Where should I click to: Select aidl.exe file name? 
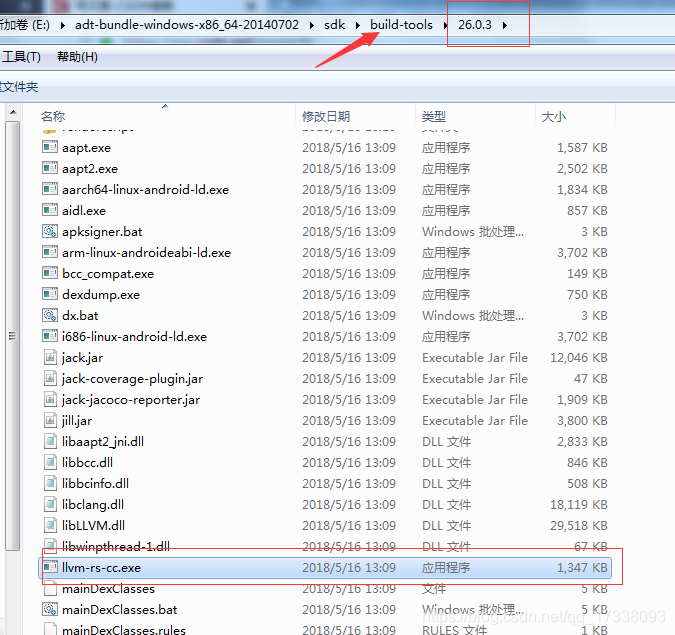pyautogui.click(x=84, y=210)
